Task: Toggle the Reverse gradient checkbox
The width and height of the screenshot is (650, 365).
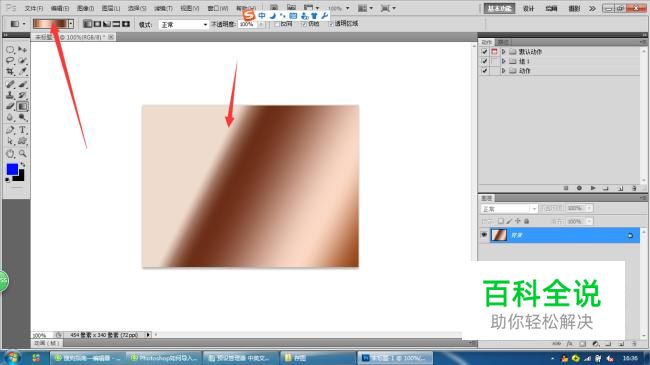Action: pos(276,24)
